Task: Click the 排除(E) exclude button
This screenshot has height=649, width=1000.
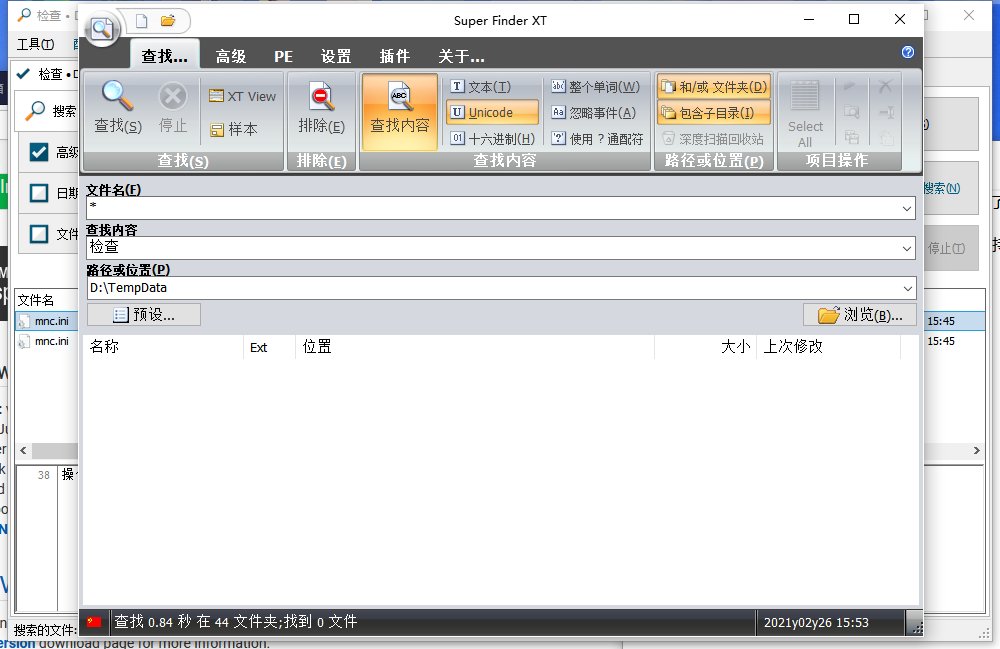Action: [x=321, y=107]
